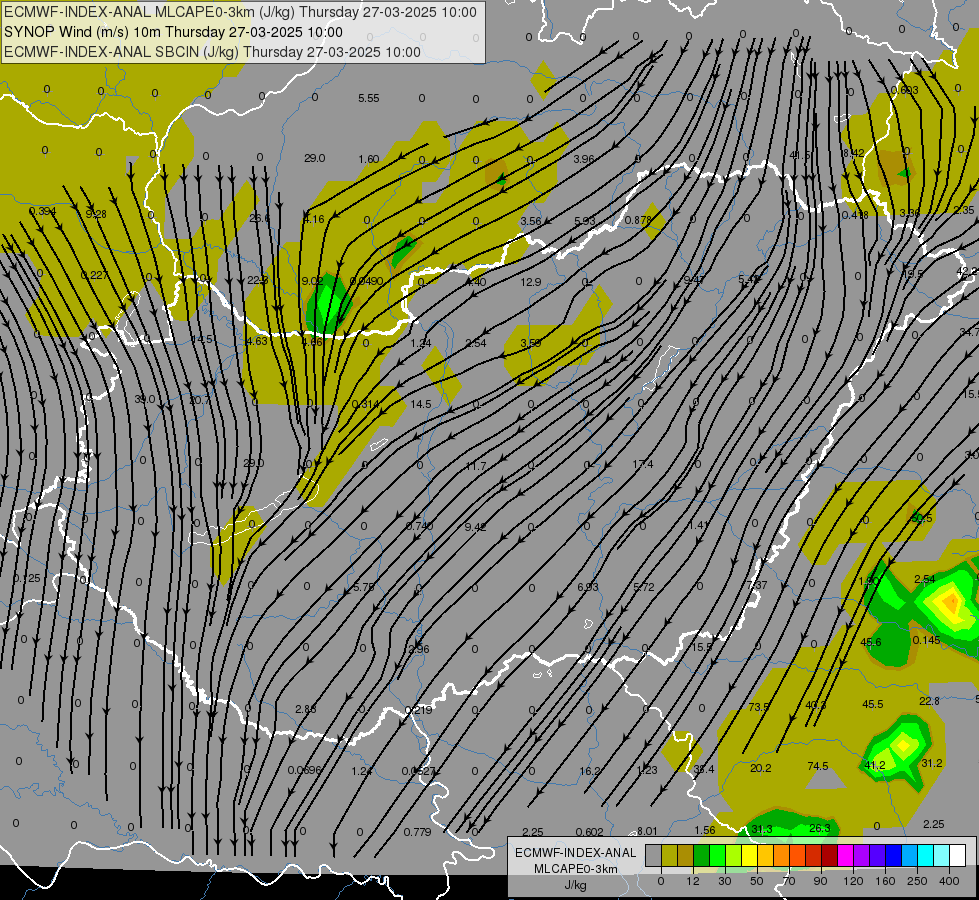Screen dimensions: 979x900
Task: Click the legend tick label 120
Action: [853, 881]
